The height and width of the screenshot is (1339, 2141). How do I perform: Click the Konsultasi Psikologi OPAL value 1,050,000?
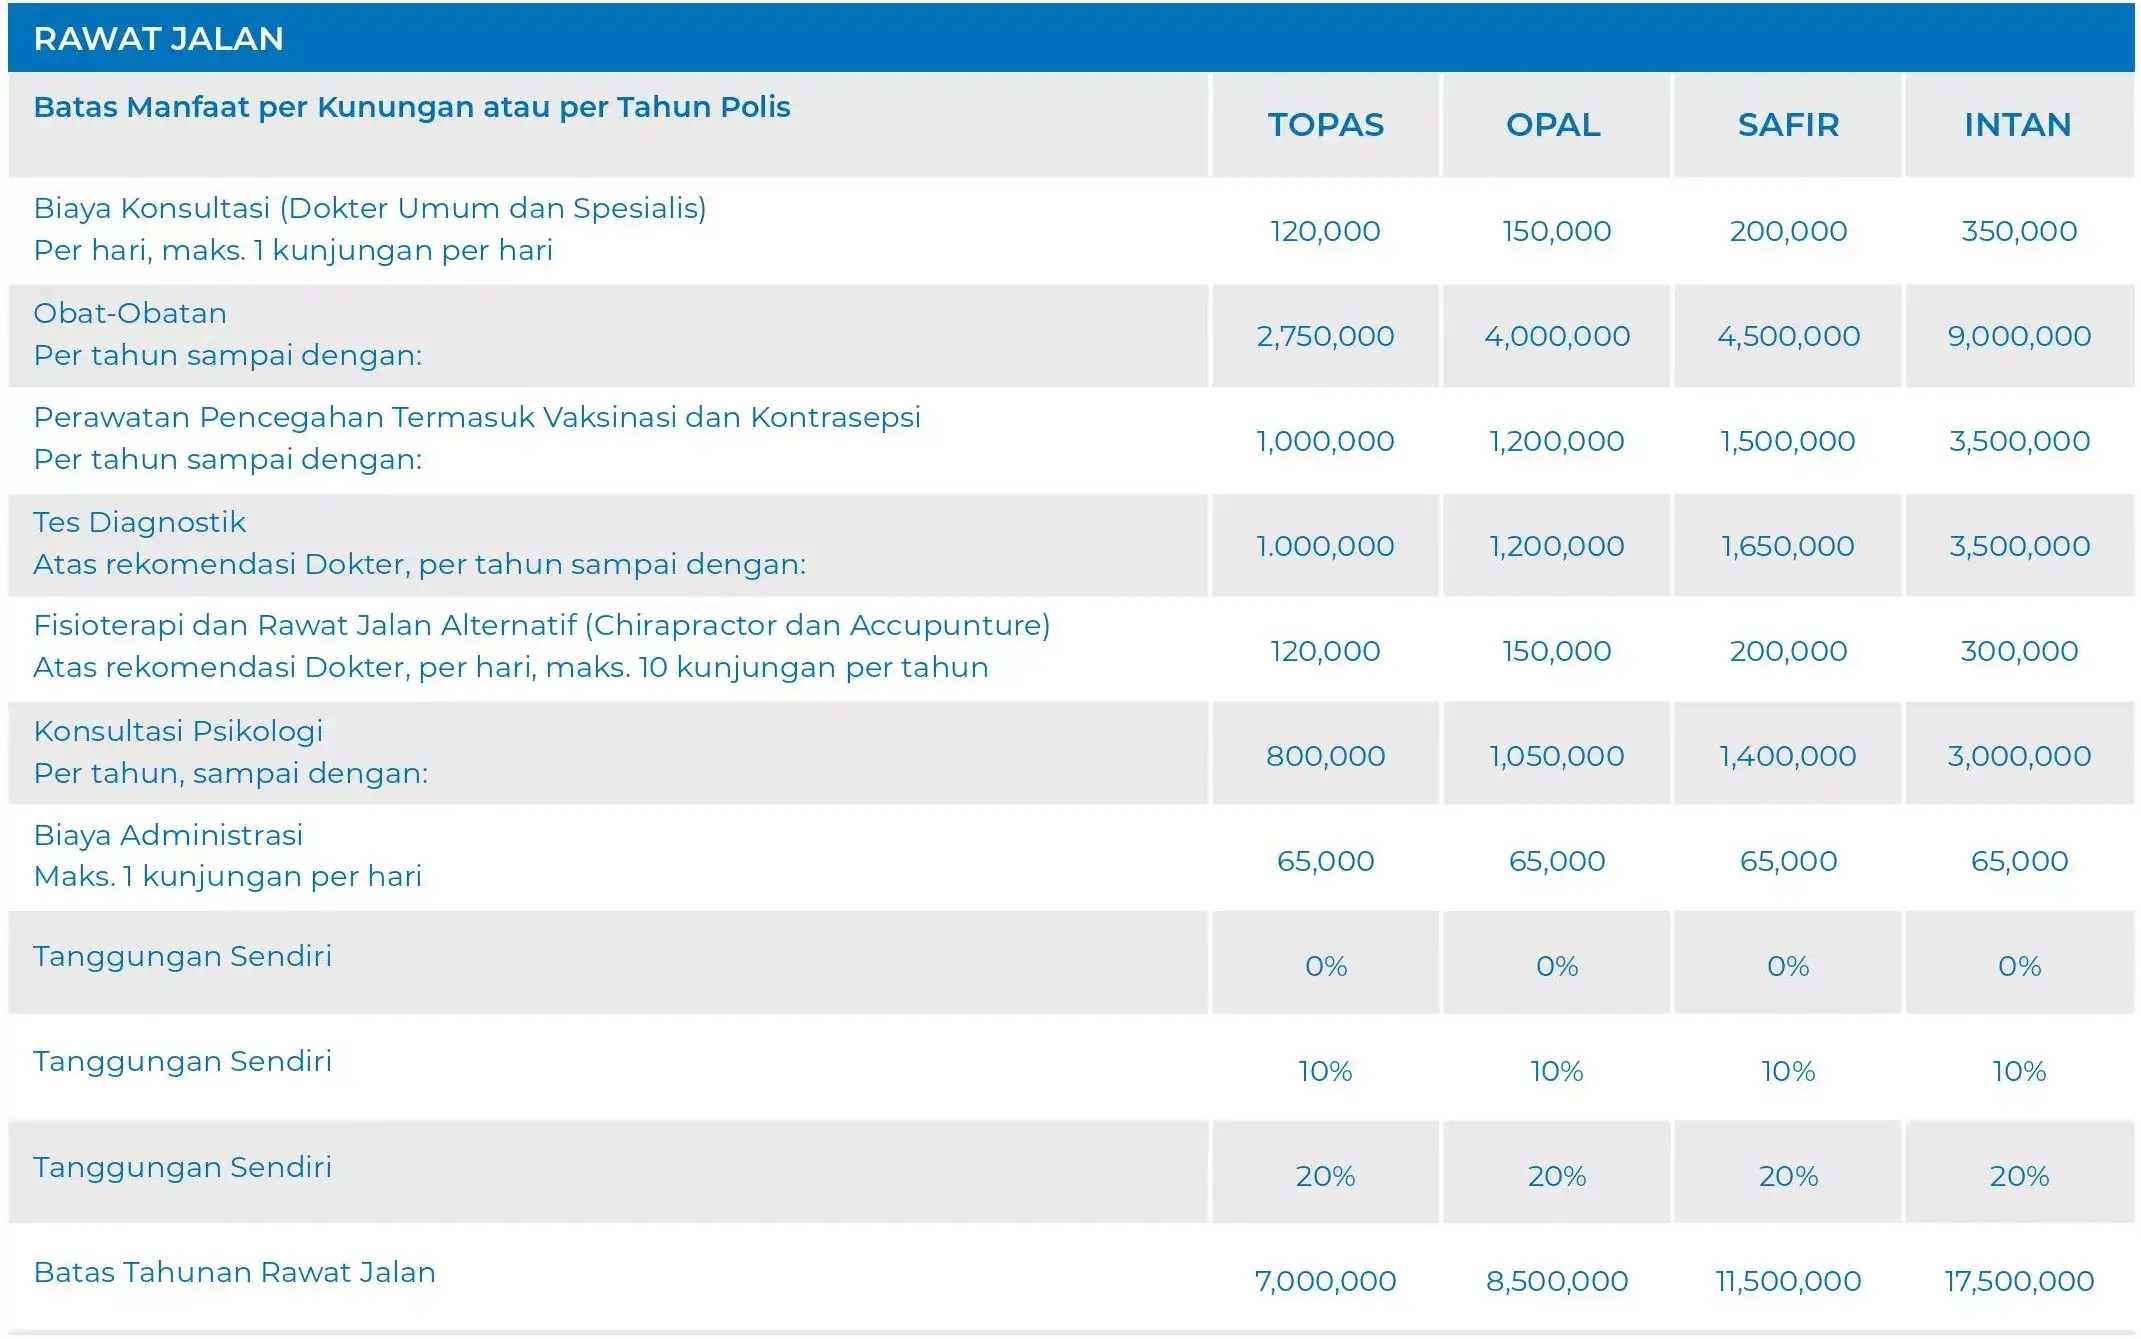(1556, 756)
